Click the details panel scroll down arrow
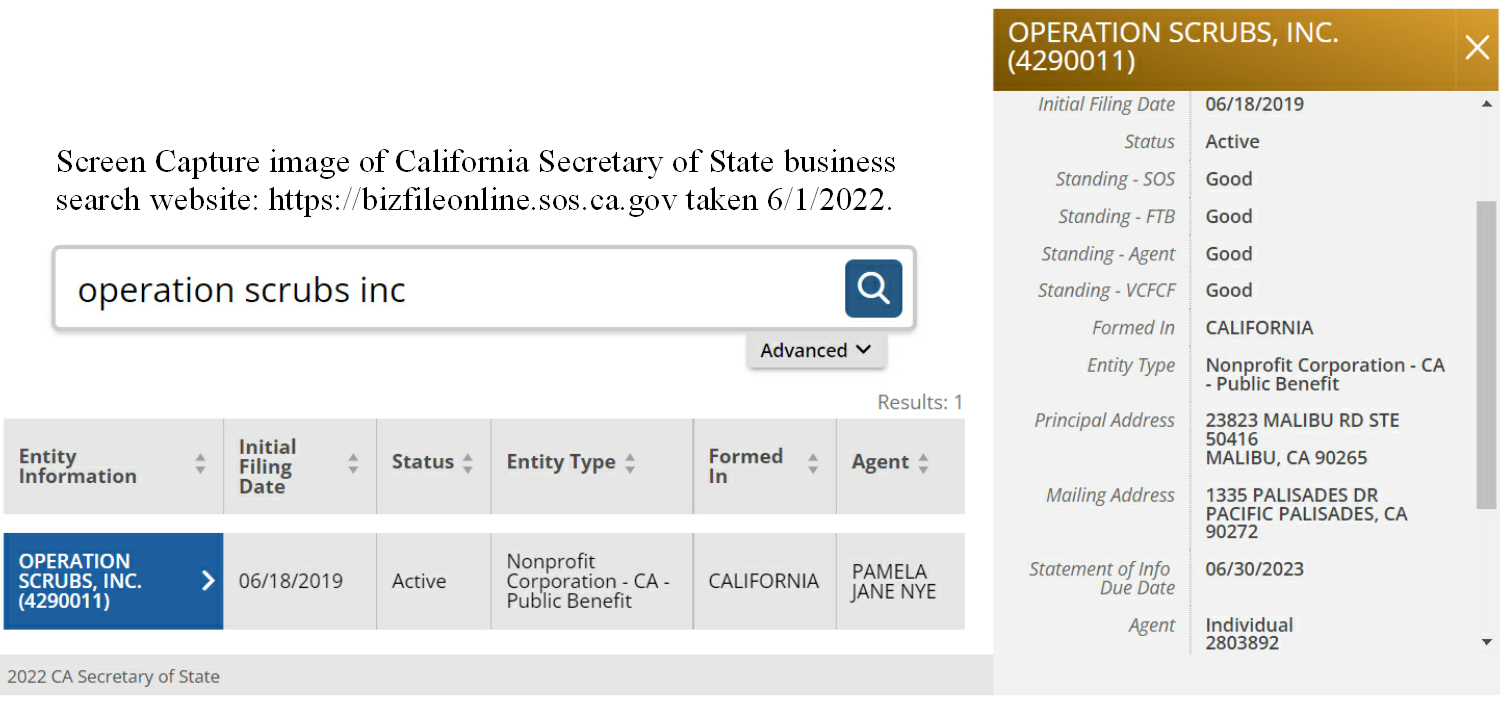 click(1487, 642)
